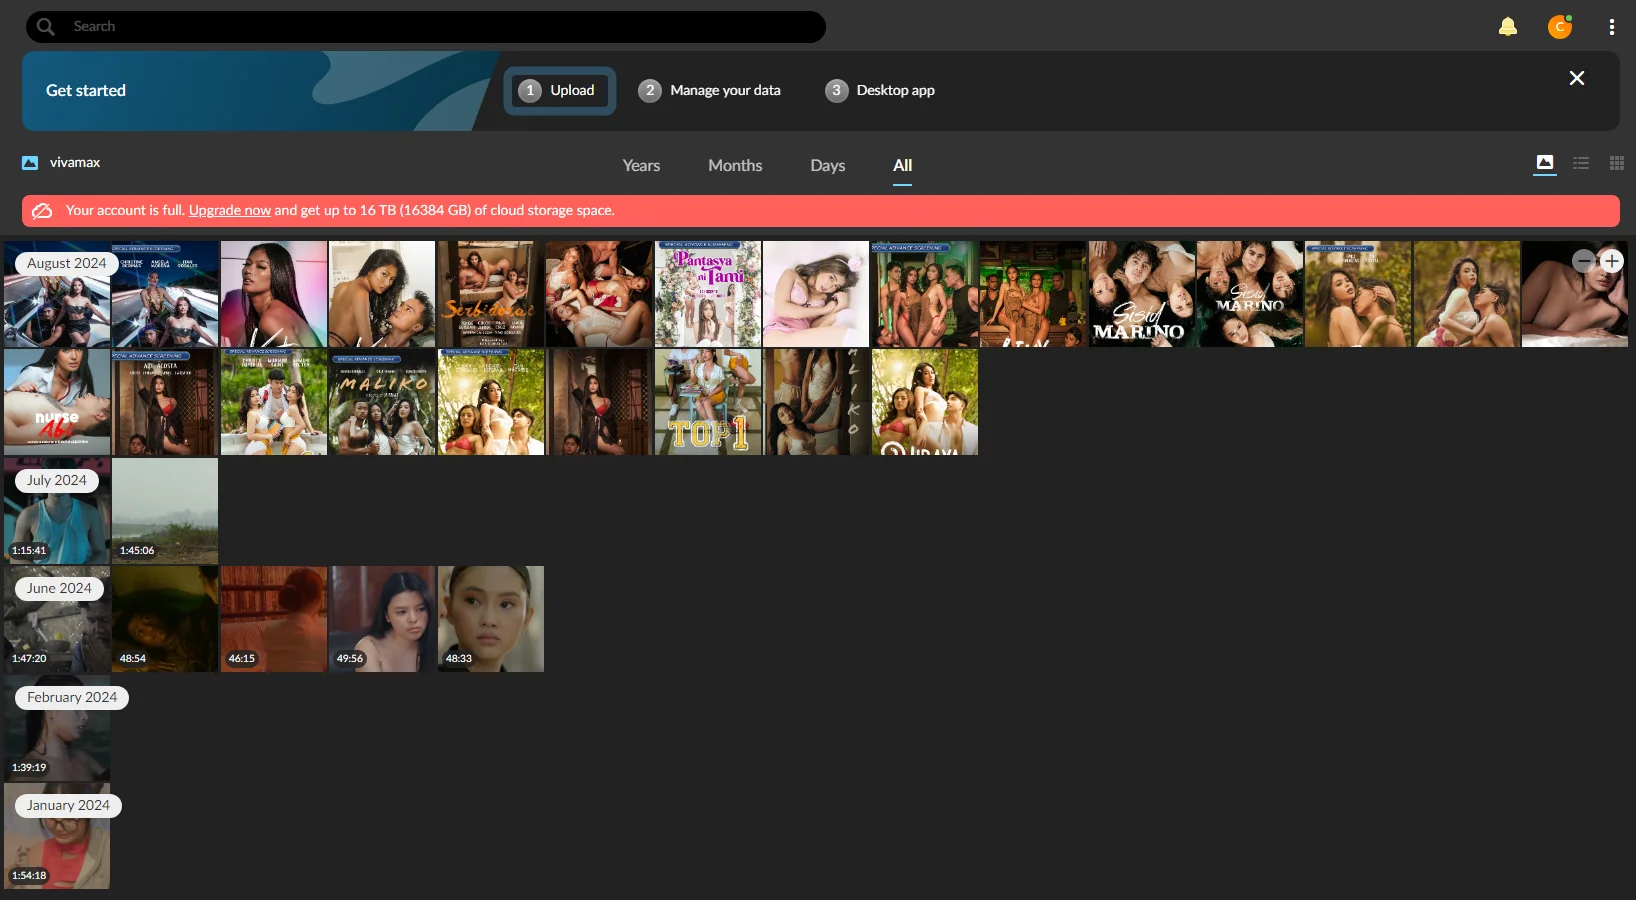The image size is (1636, 900).
Task: Select the Days tab
Action: click(828, 166)
